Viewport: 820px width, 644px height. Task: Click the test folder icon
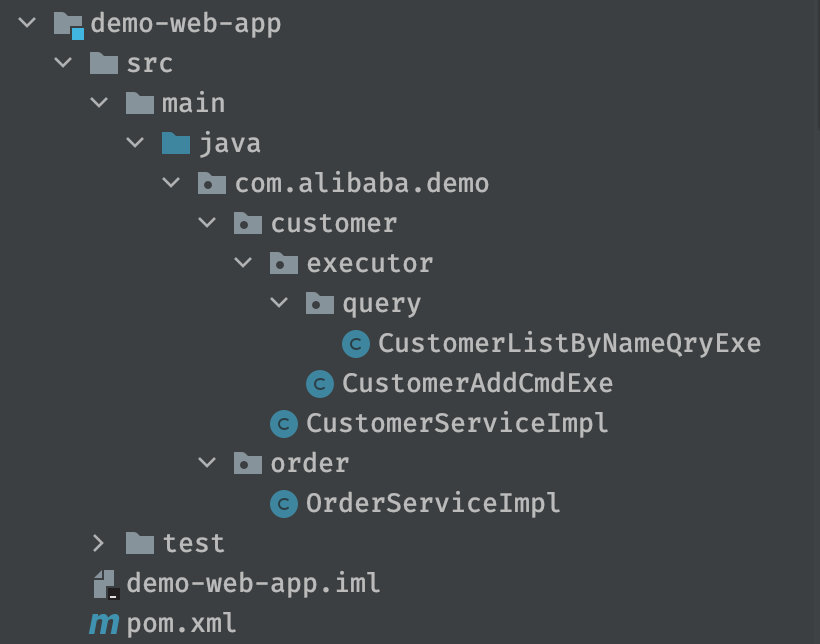click(x=140, y=543)
